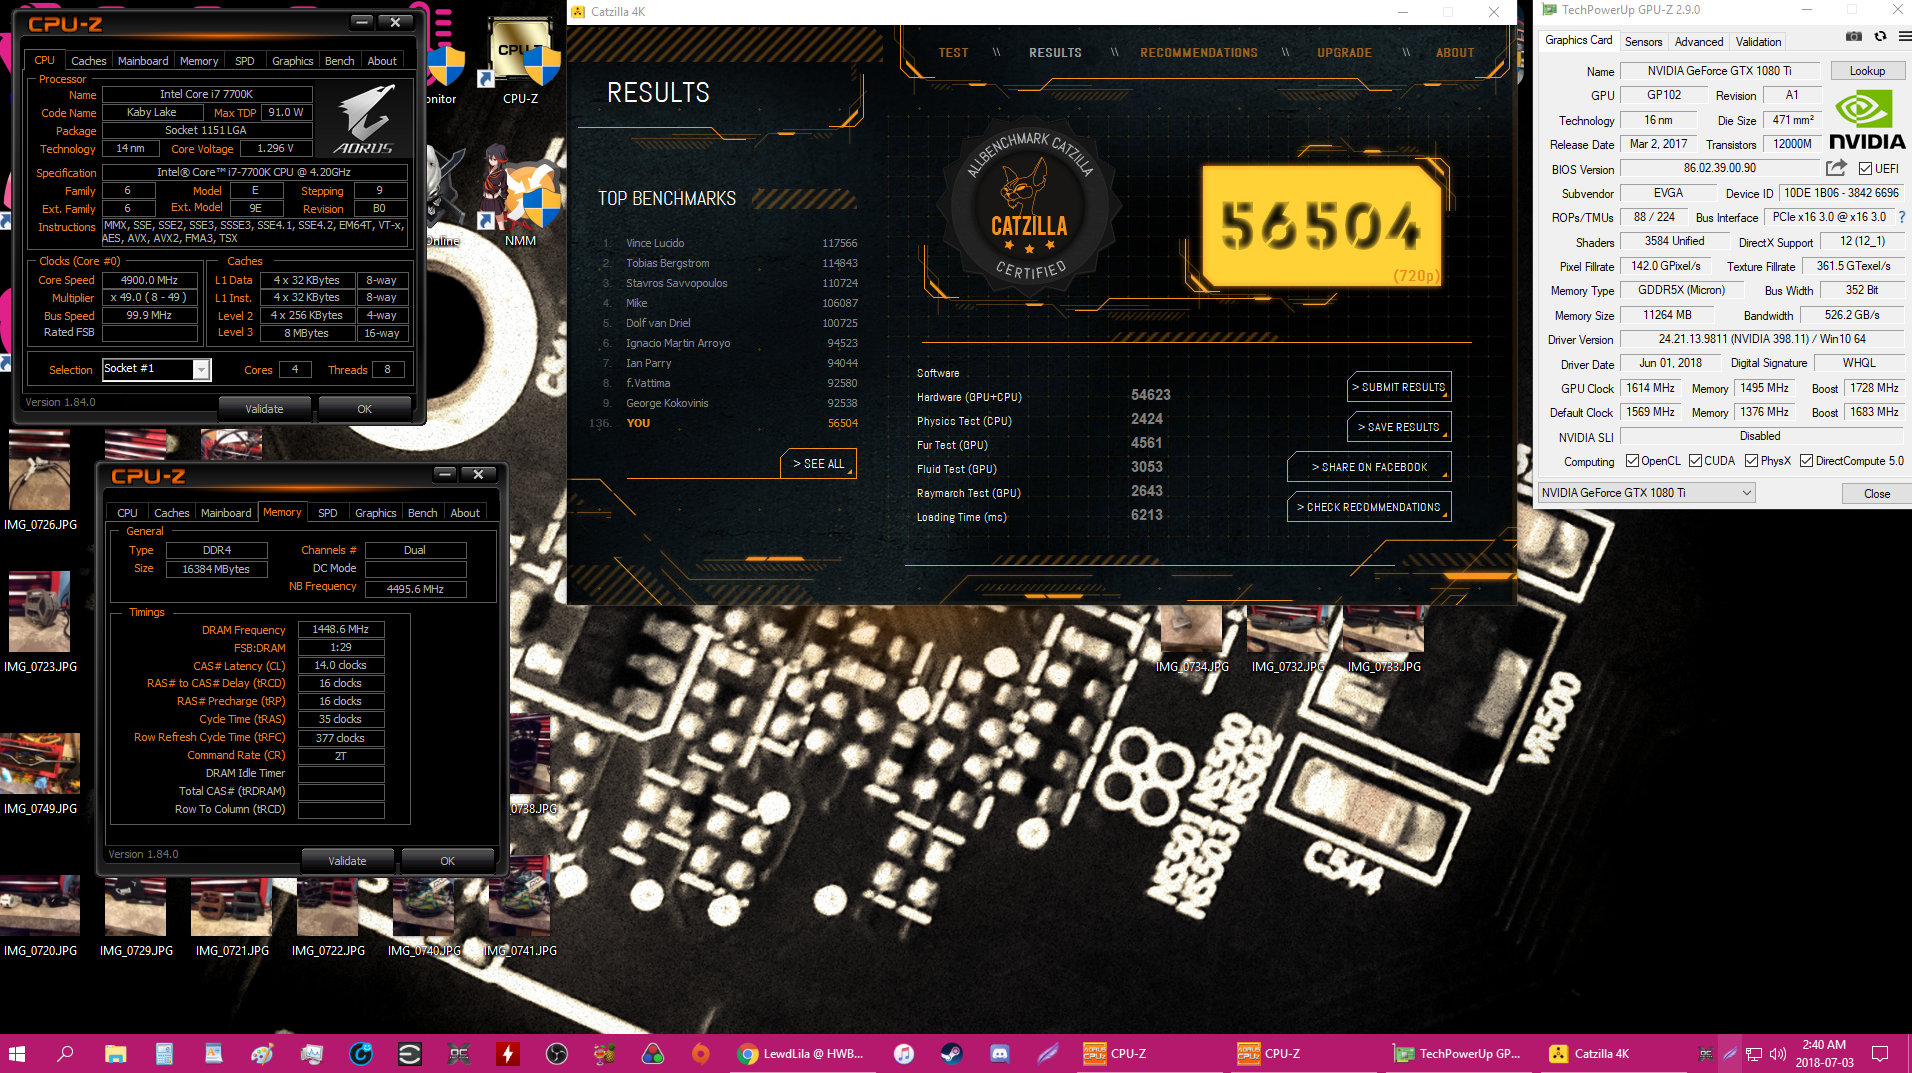
Task: Open taskbar search magnifier
Action: tap(65, 1053)
